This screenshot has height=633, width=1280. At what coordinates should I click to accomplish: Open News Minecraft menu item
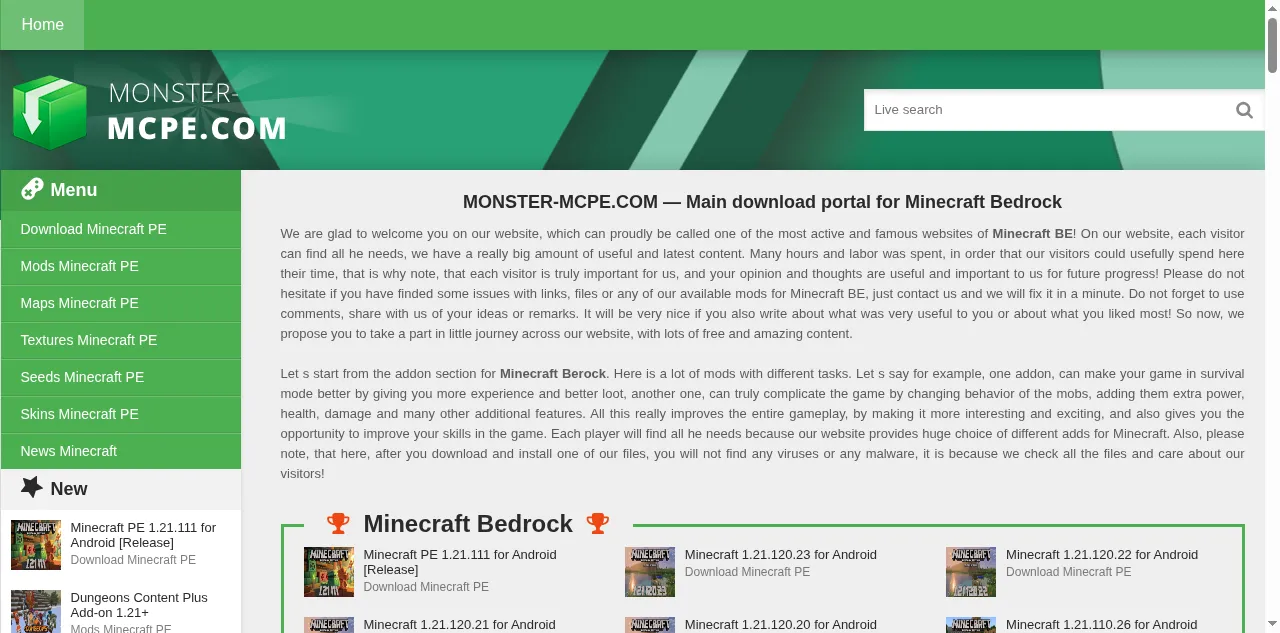click(121, 451)
